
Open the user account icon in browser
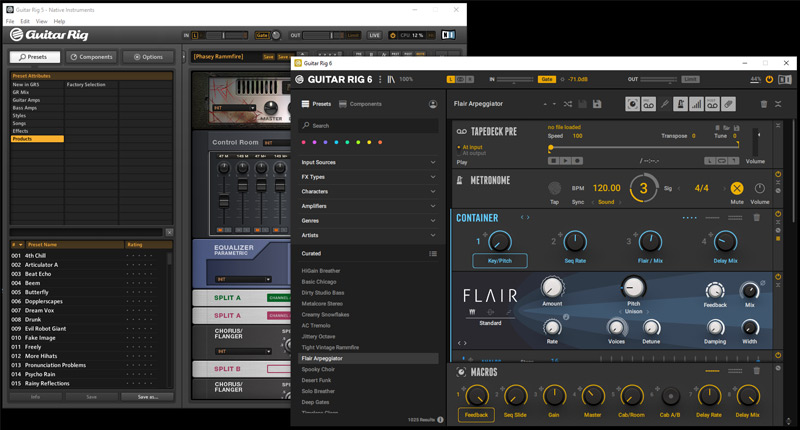click(x=432, y=104)
